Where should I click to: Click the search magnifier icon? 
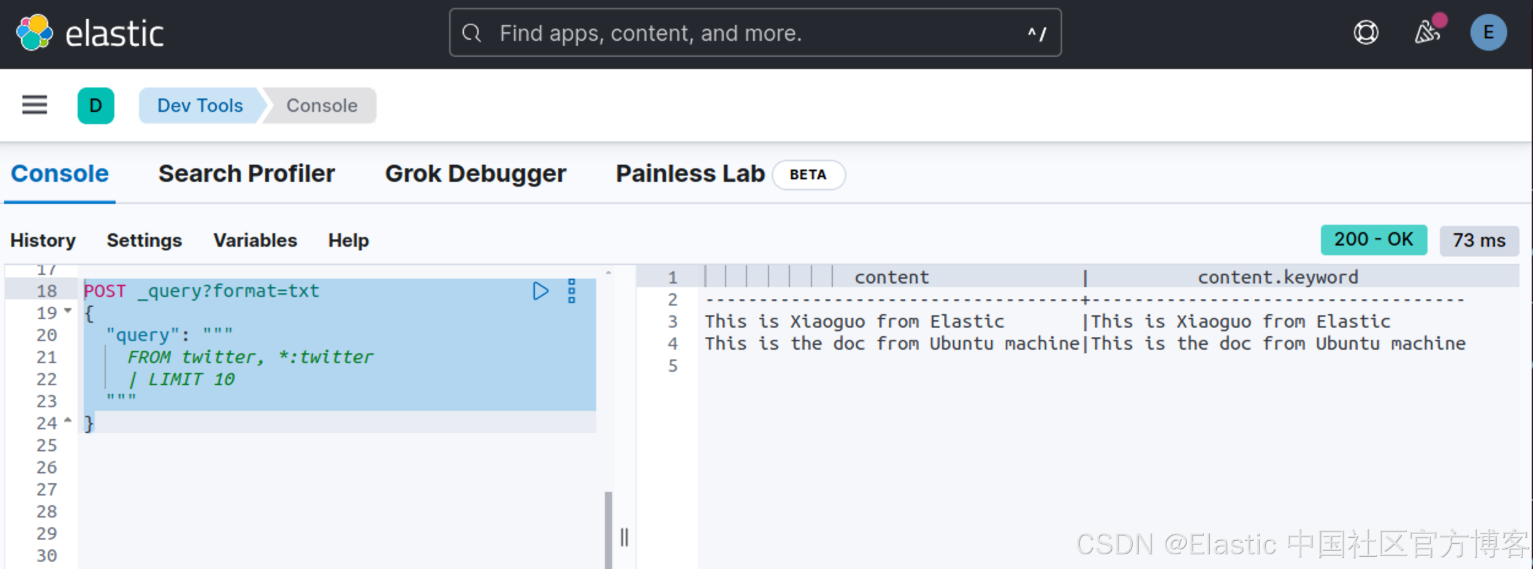(472, 33)
